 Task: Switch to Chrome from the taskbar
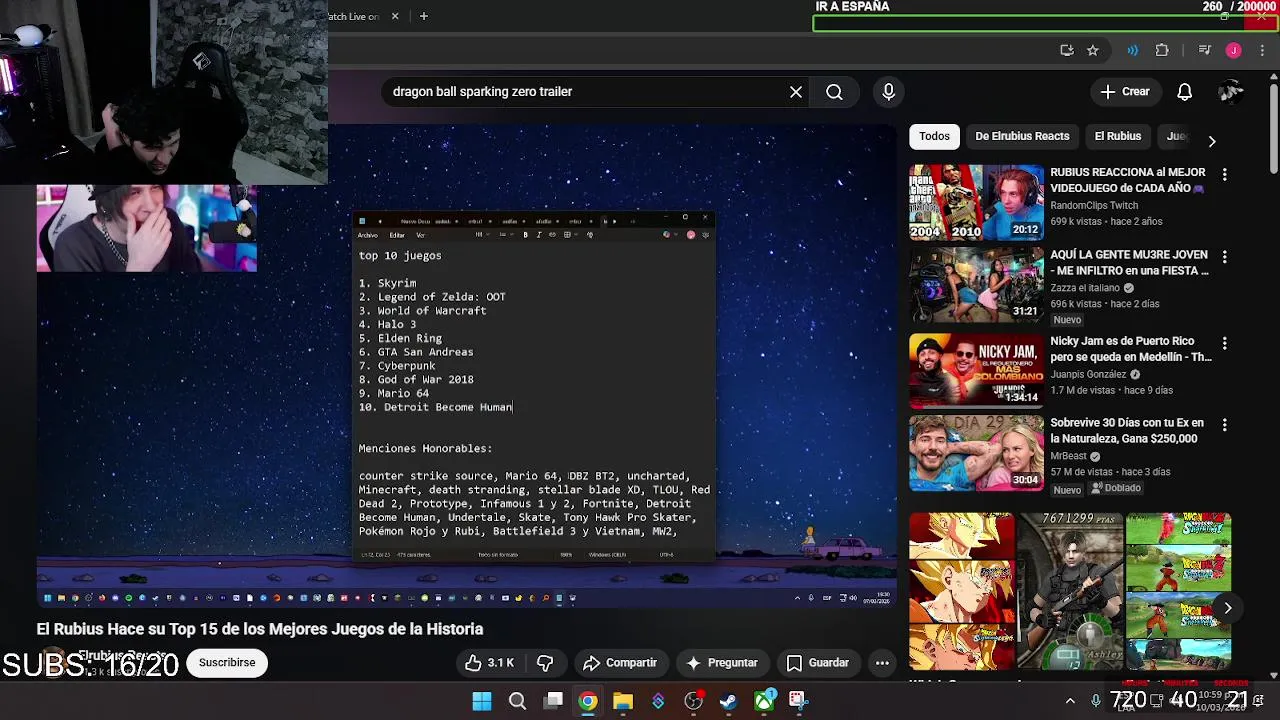click(x=588, y=701)
